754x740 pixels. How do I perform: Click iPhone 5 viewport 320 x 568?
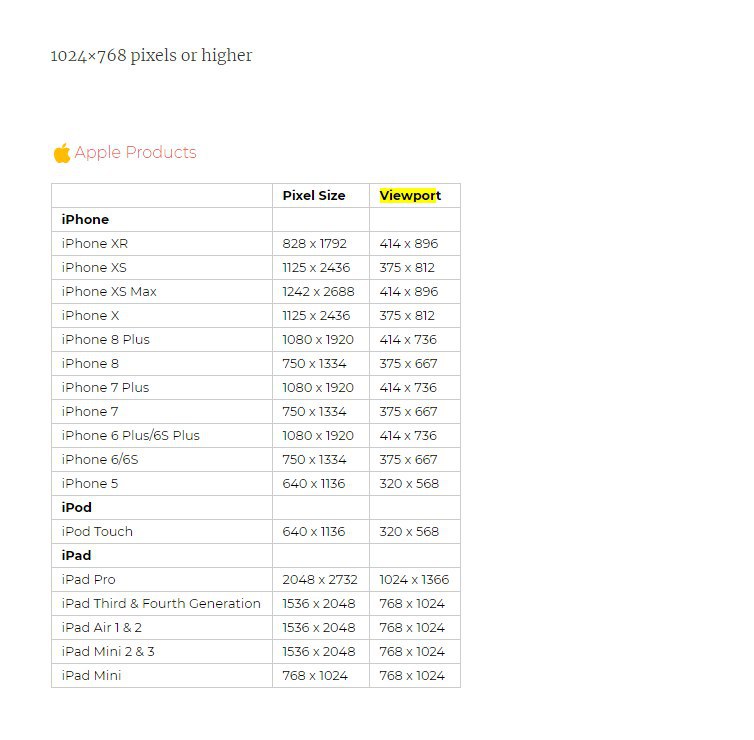[x=409, y=484]
